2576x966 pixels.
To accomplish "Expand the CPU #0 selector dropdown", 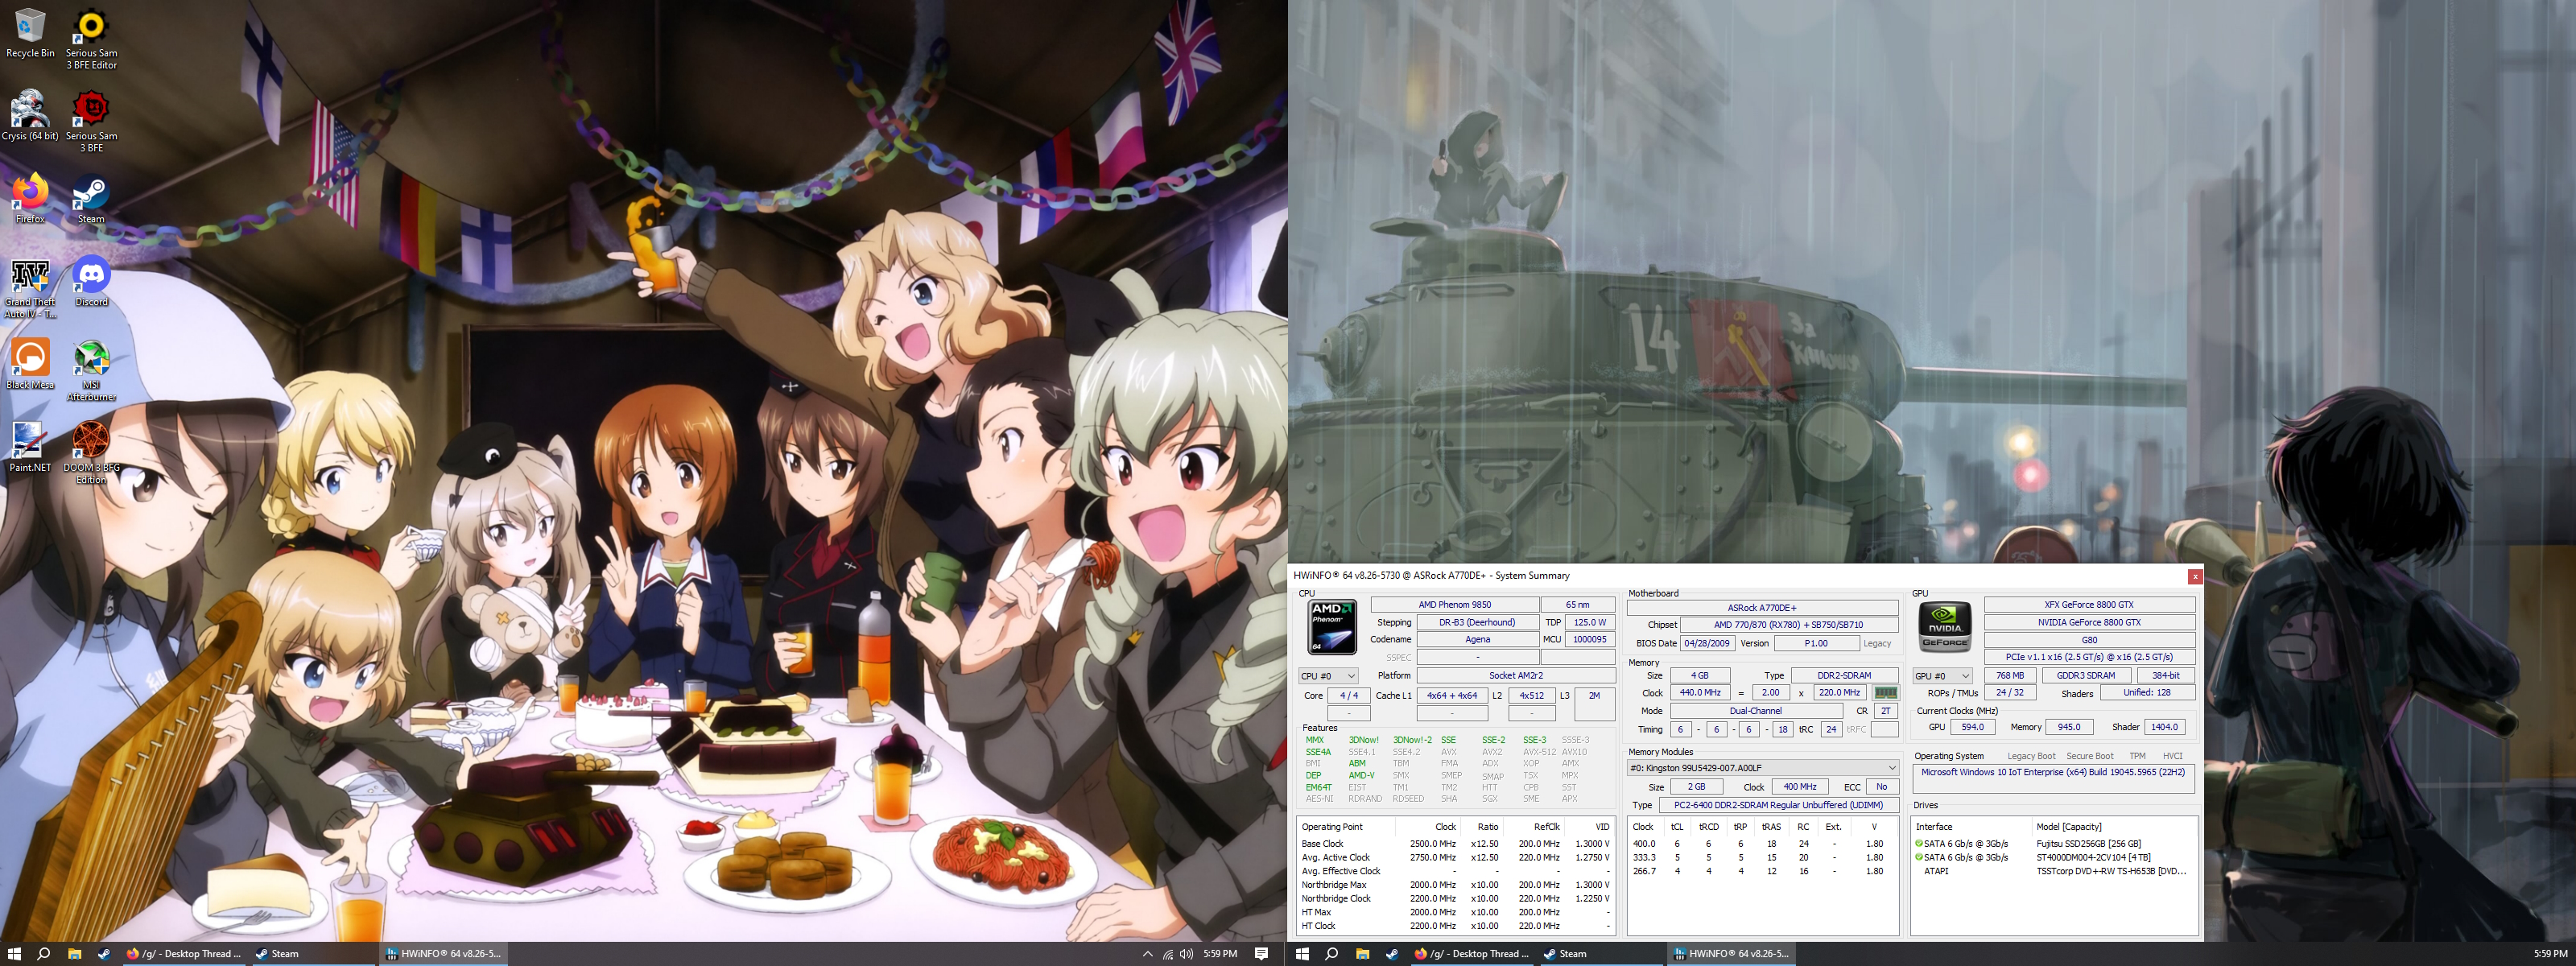I will pos(1328,676).
